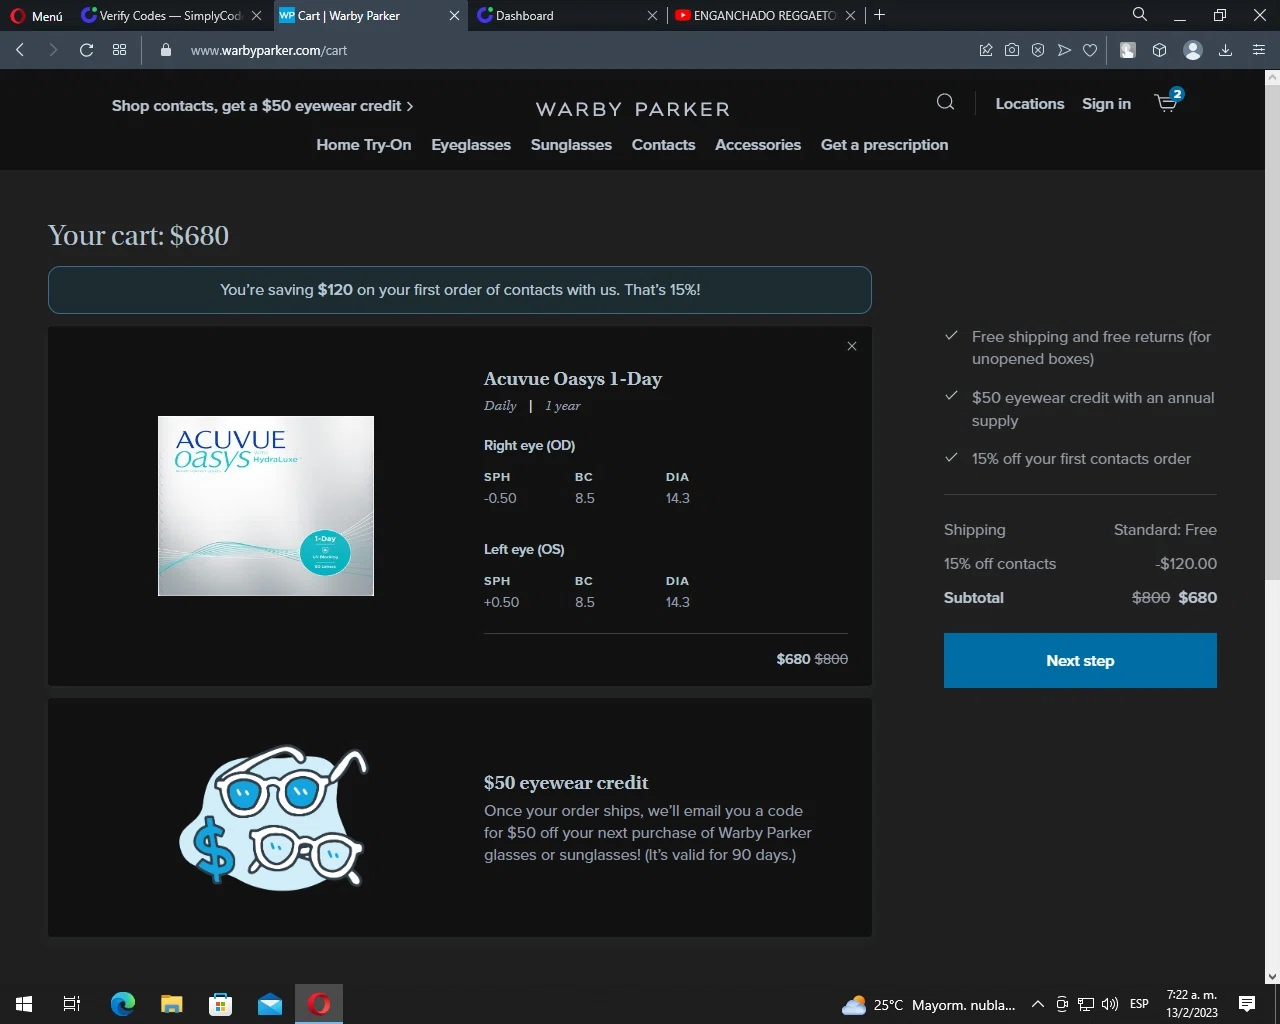Open the Acuvue Oasys 1-Day product title
The height and width of the screenshot is (1024, 1280).
click(x=573, y=379)
